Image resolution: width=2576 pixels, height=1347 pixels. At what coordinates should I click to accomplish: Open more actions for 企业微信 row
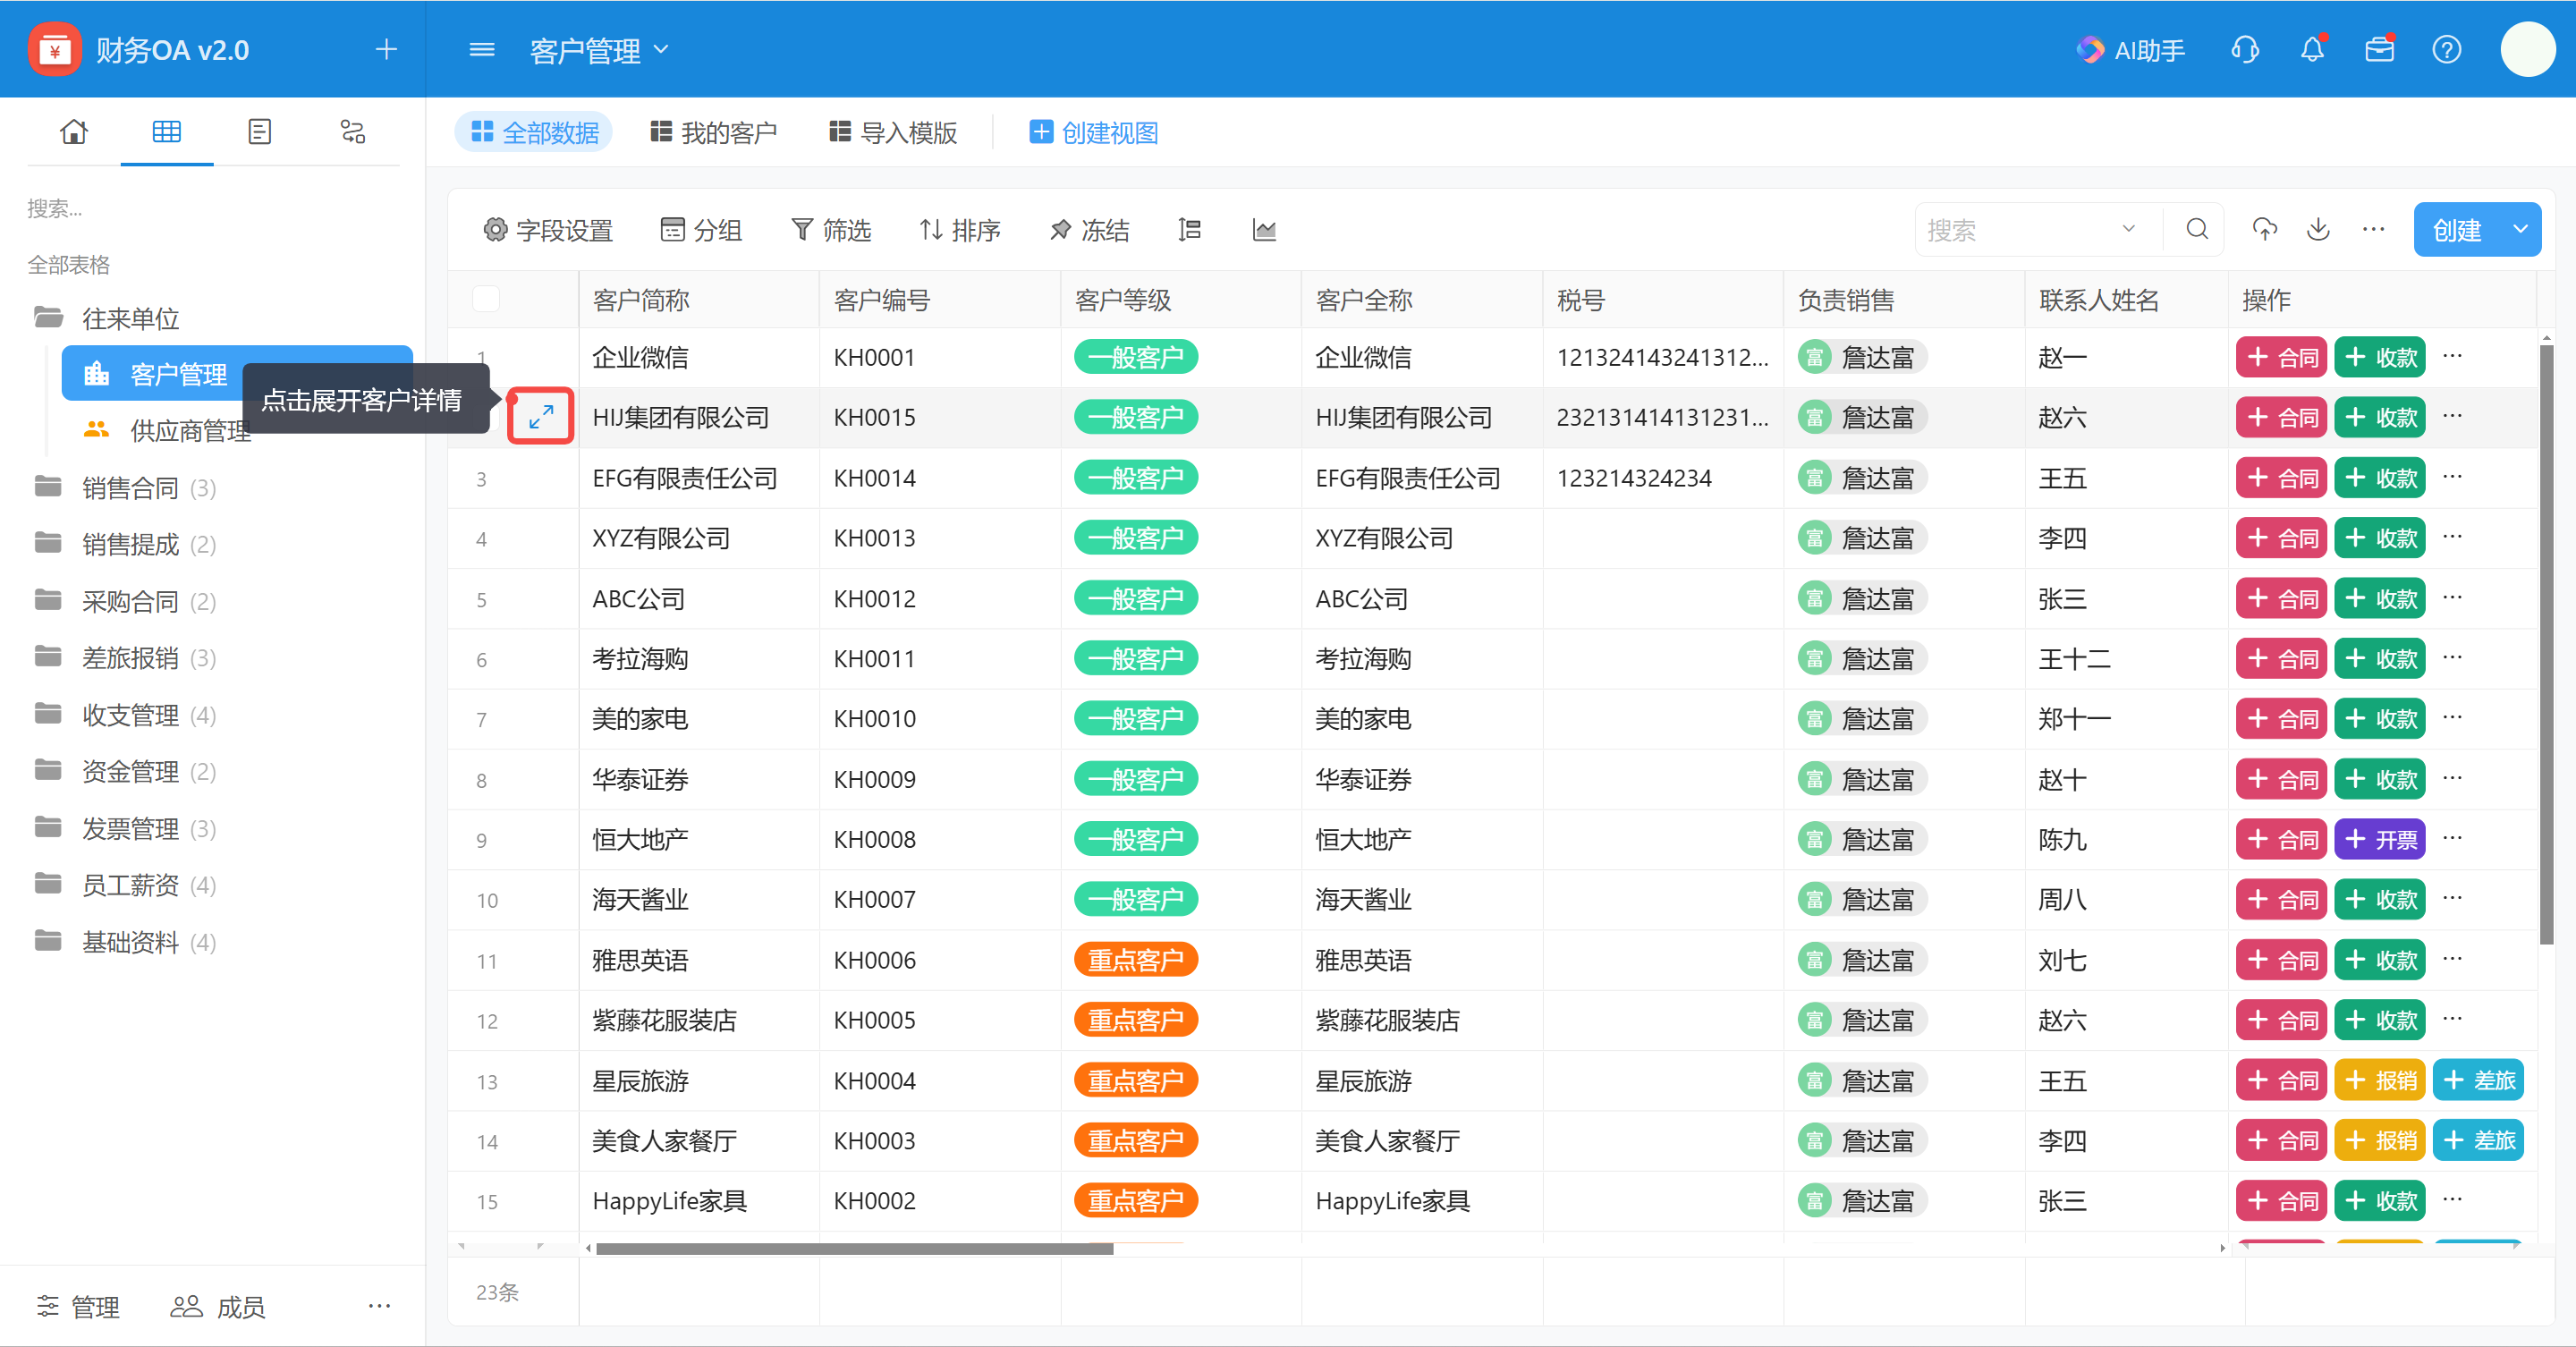coord(2452,356)
